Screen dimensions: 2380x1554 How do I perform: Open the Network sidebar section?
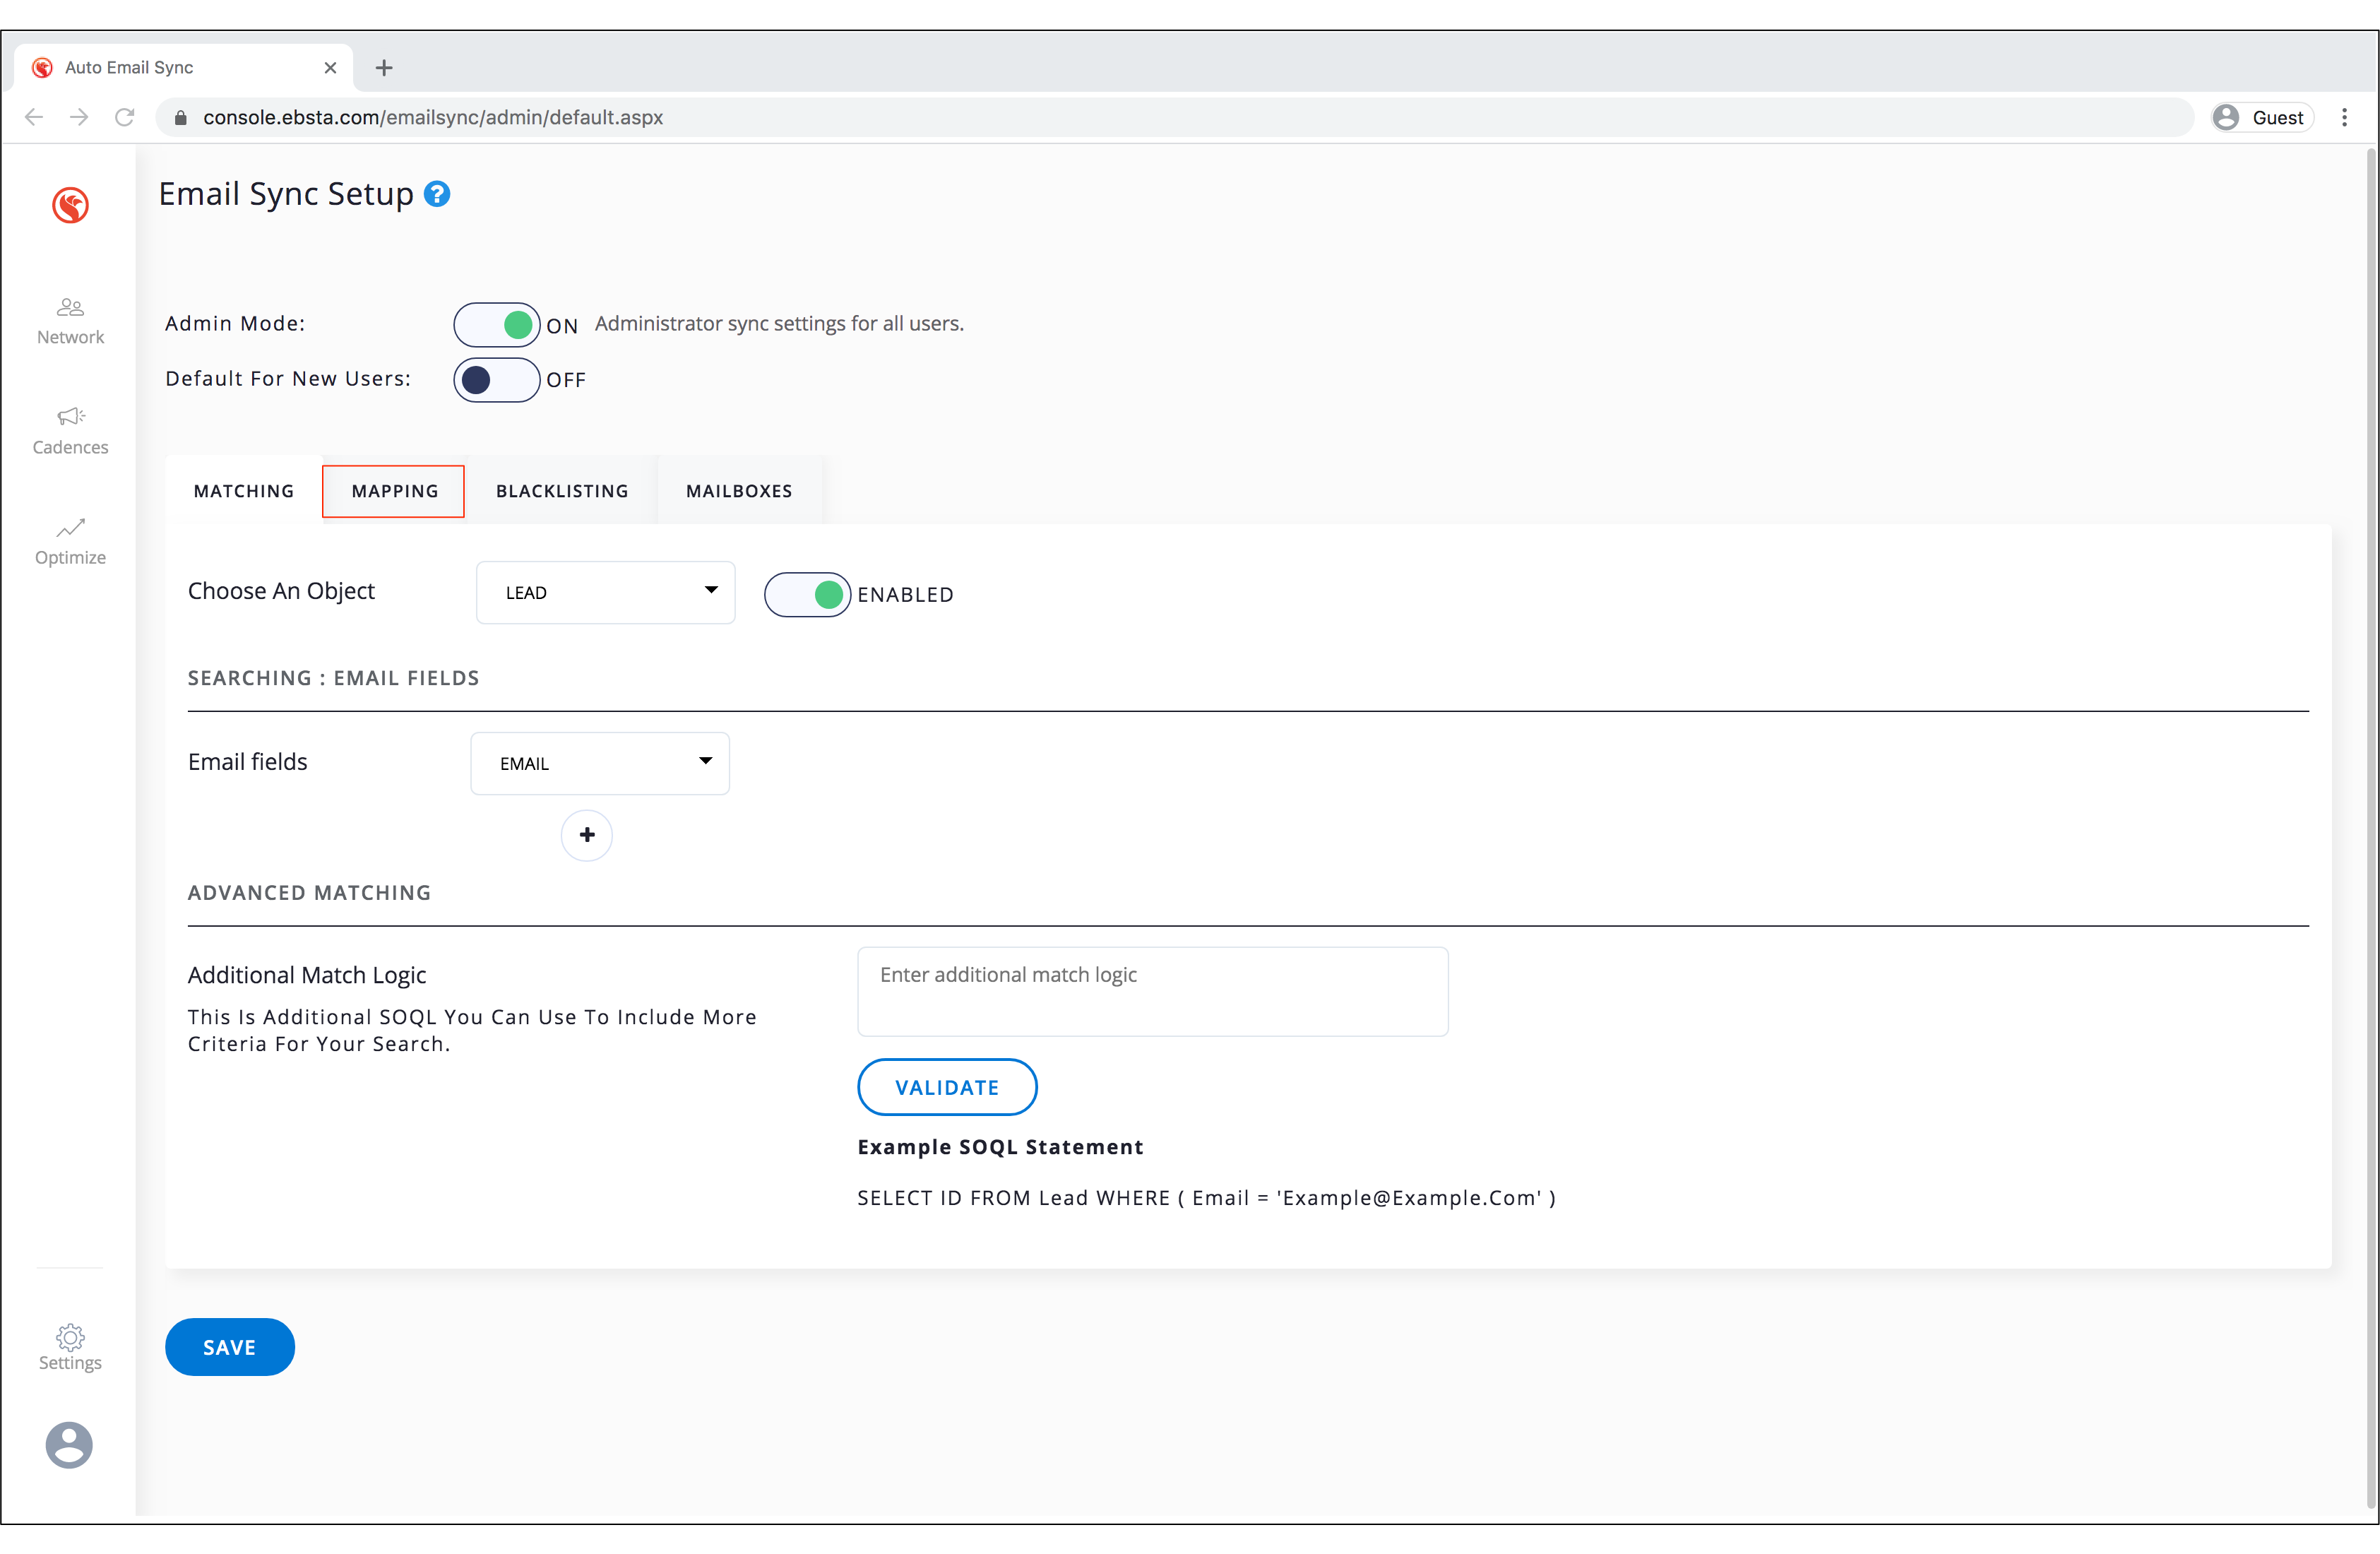70,321
